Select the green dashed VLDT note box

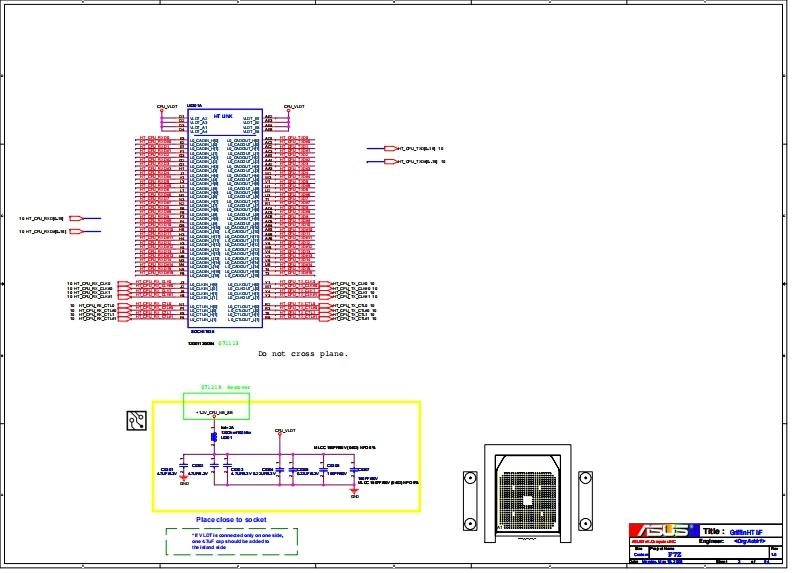click(x=231, y=541)
